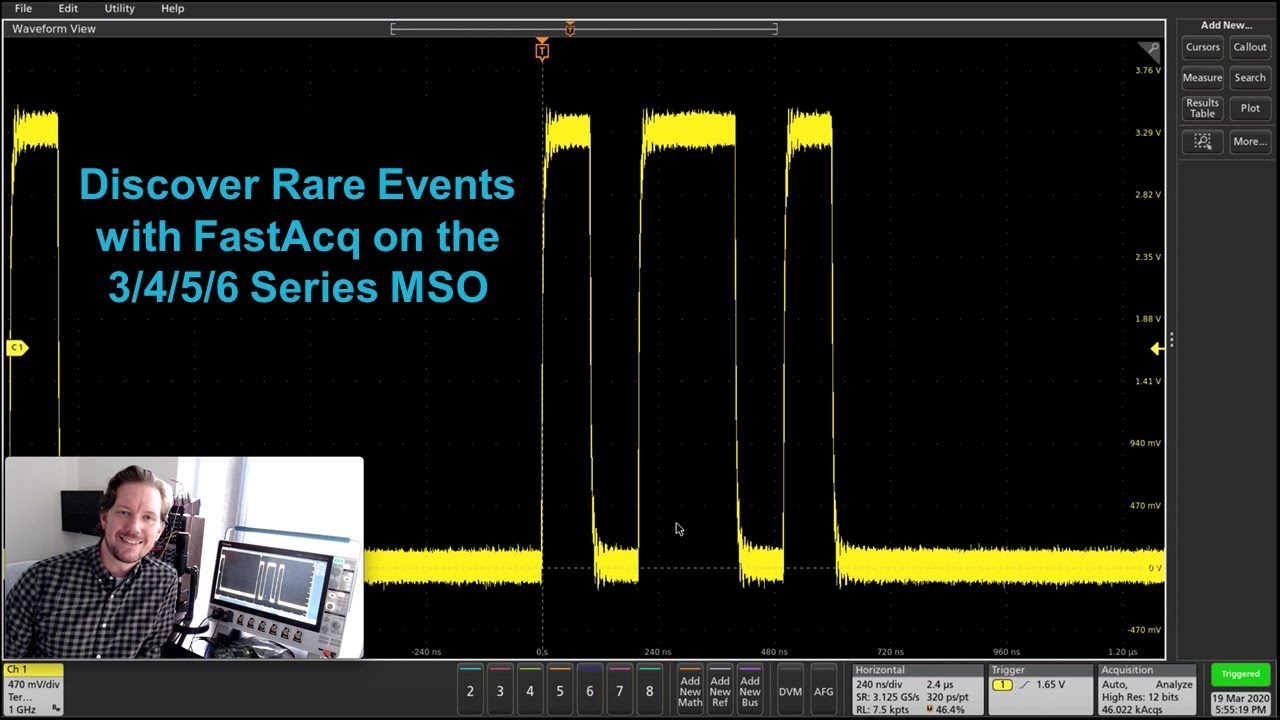Add a Results Table
This screenshot has width=1280, height=720.
pos(1202,108)
